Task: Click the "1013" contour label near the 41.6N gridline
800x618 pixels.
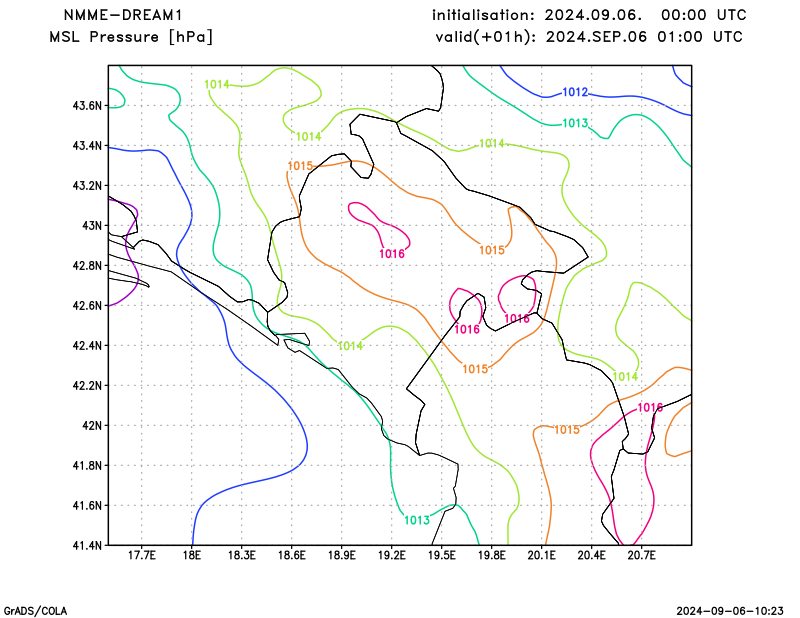Action: (417, 520)
